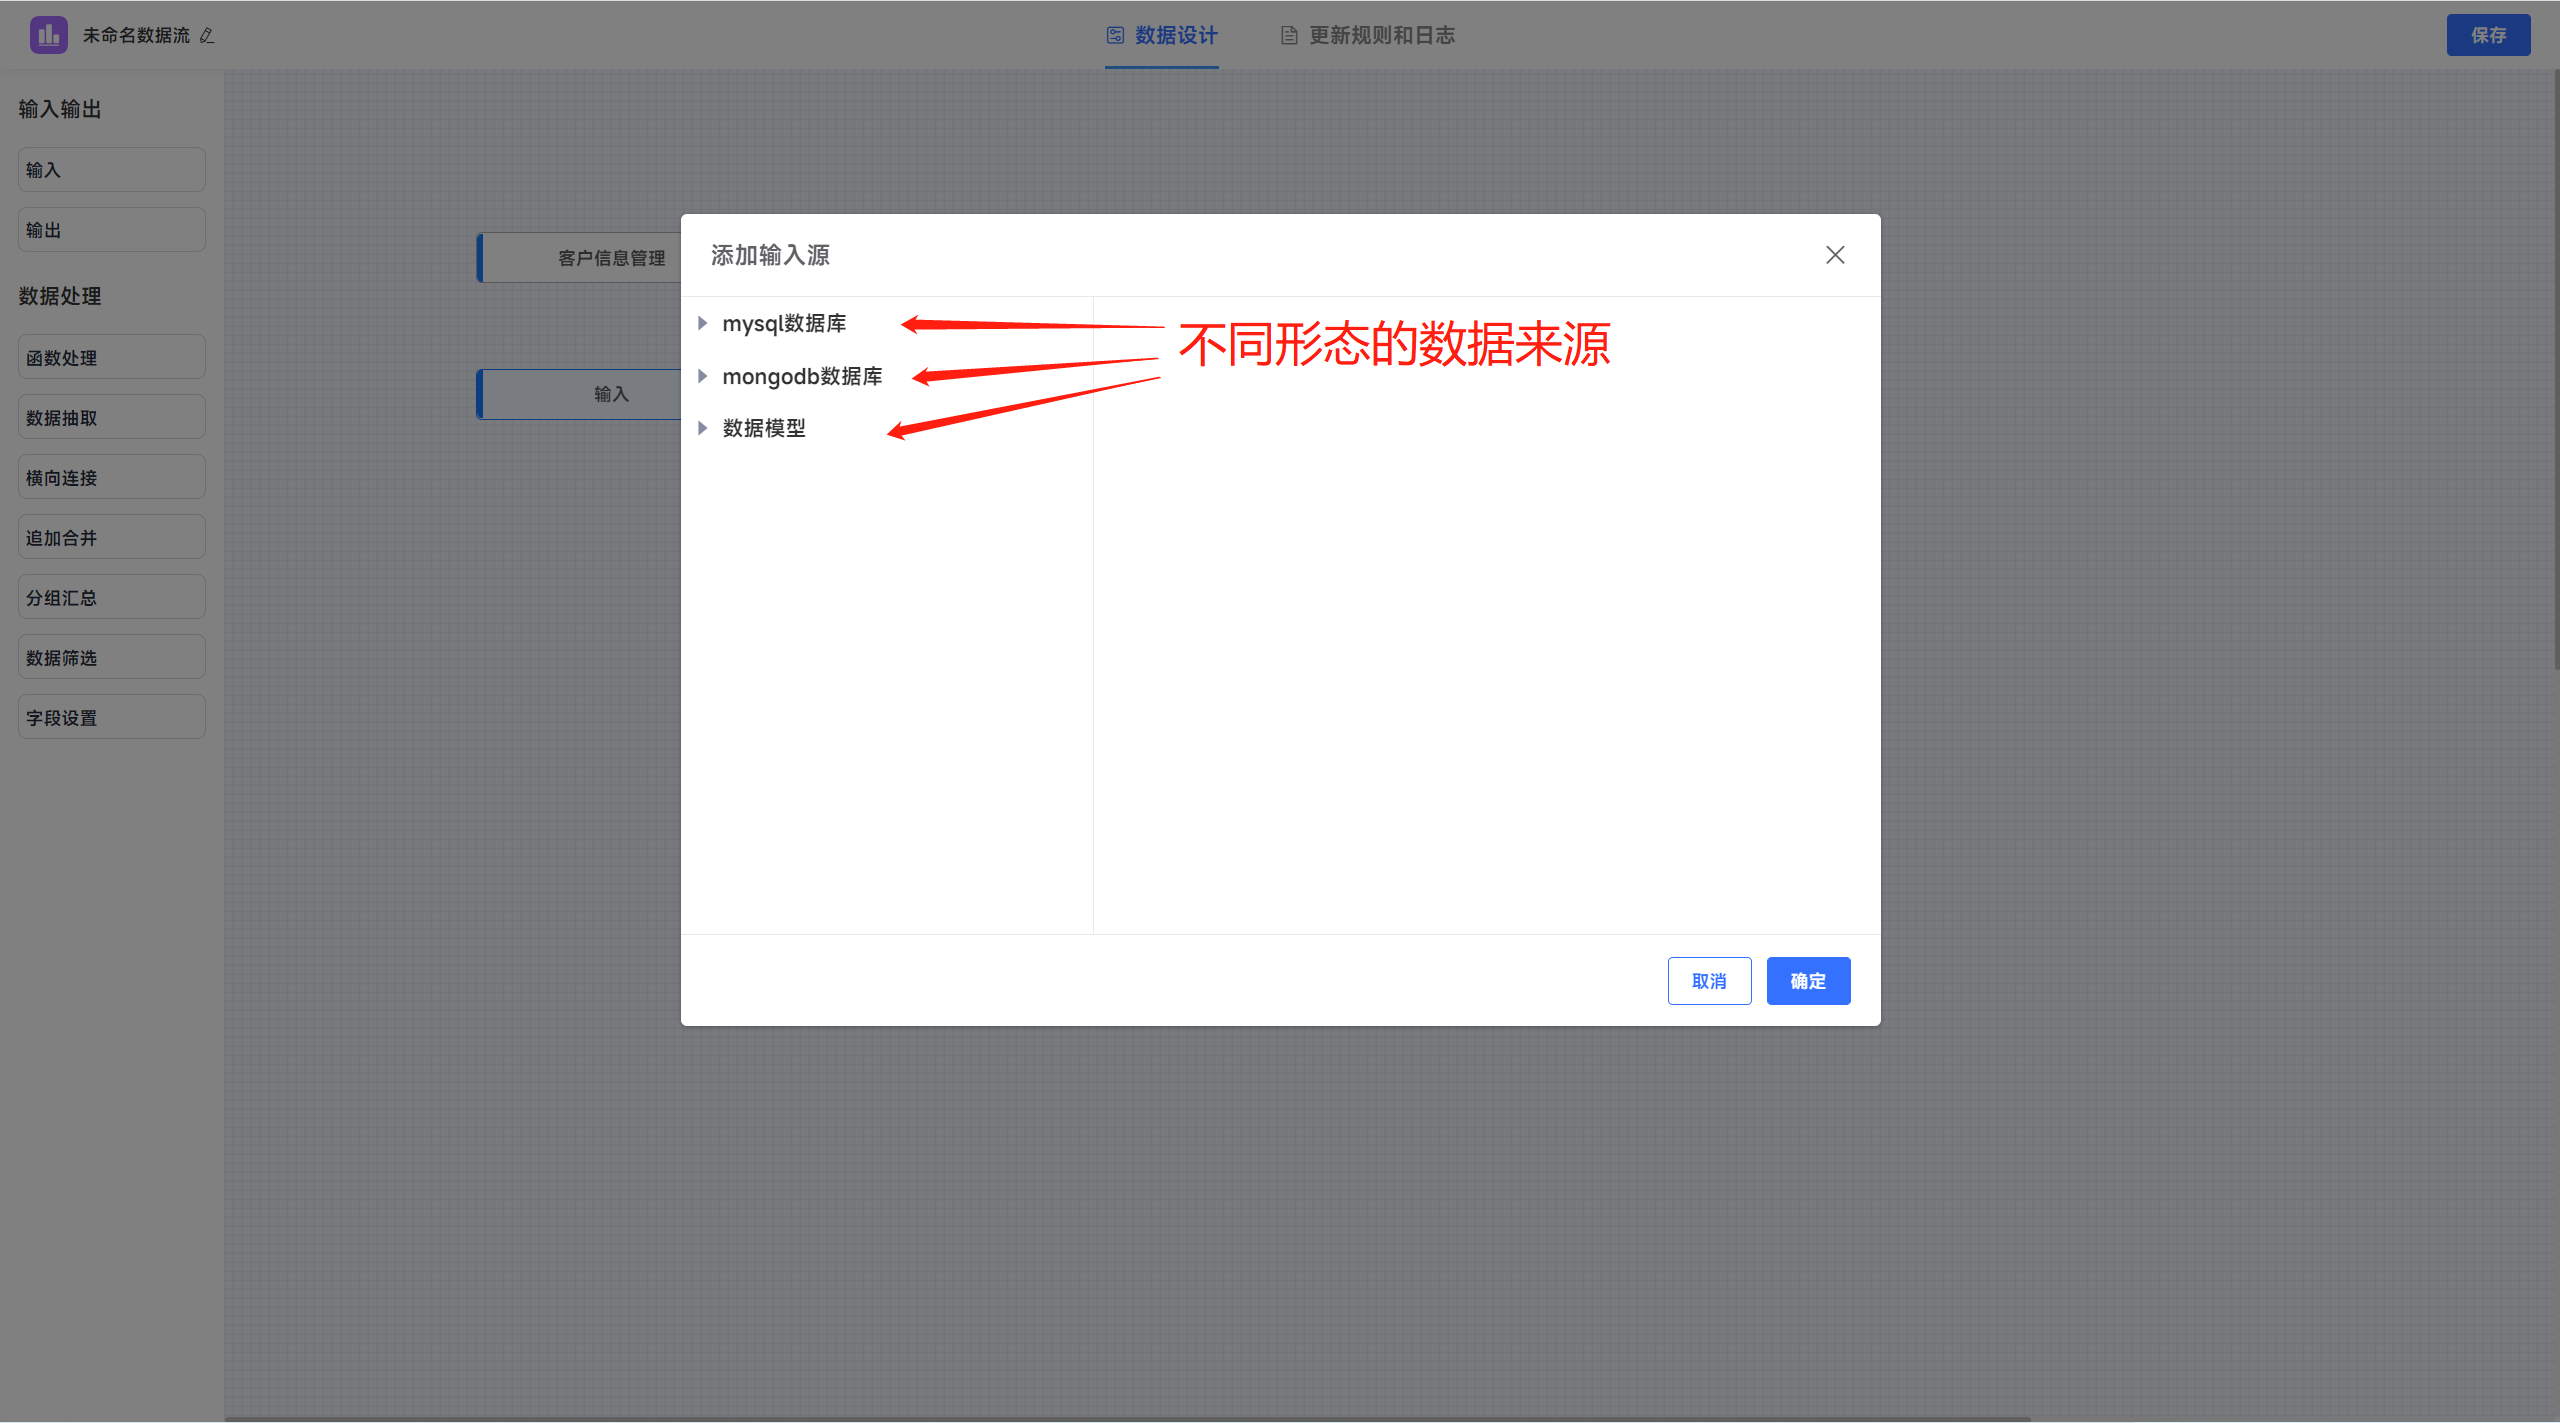This screenshot has width=2560, height=1423.
Task: Expand the 数据模型 tree node arrow
Action: tap(702, 428)
